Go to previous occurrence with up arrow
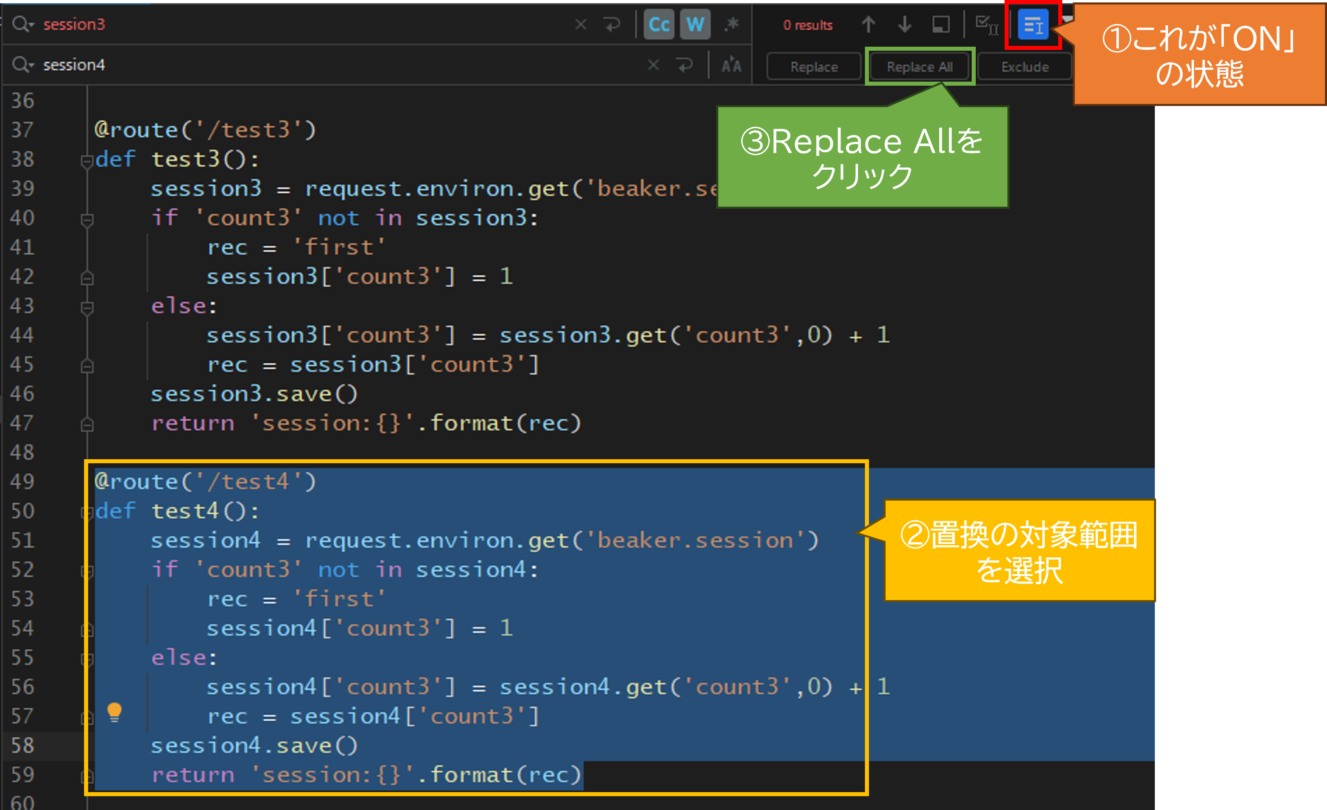Image resolution: width=1327 pixels, height=810 pixels. (x=868, y=25)
